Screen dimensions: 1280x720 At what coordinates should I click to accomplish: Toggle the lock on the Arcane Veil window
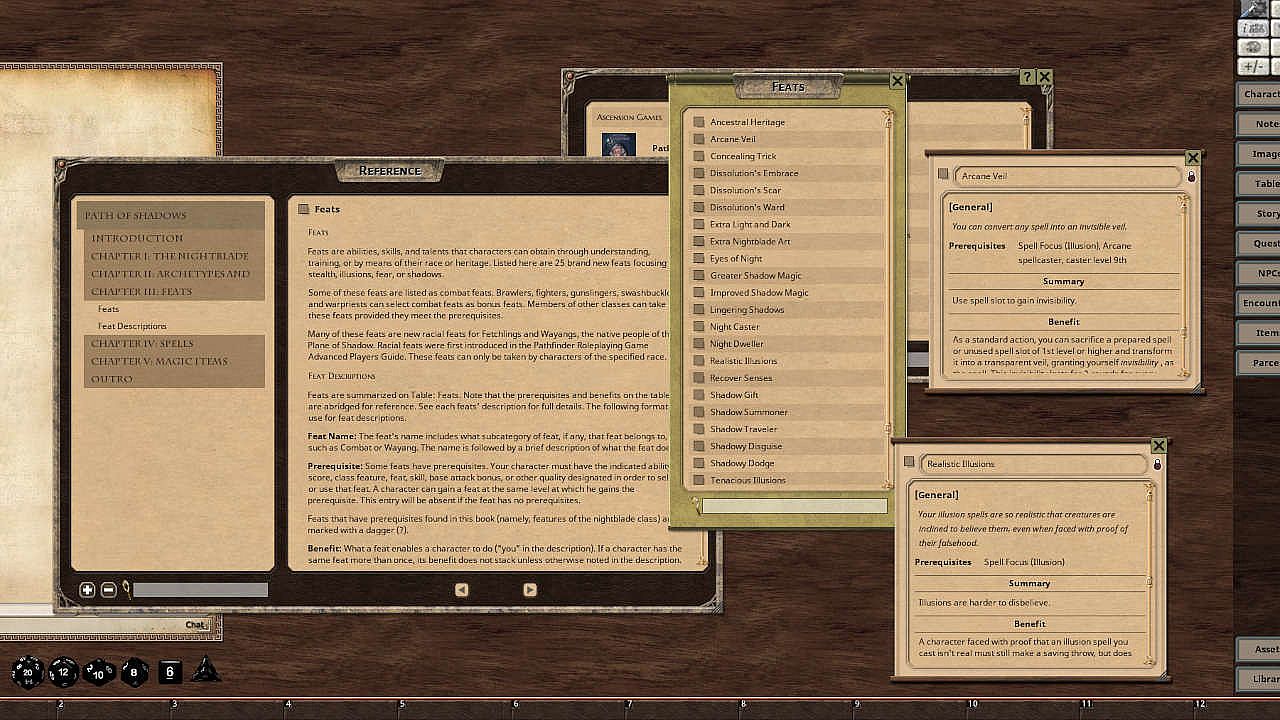pyautogui.click(x=1191, y=176)
